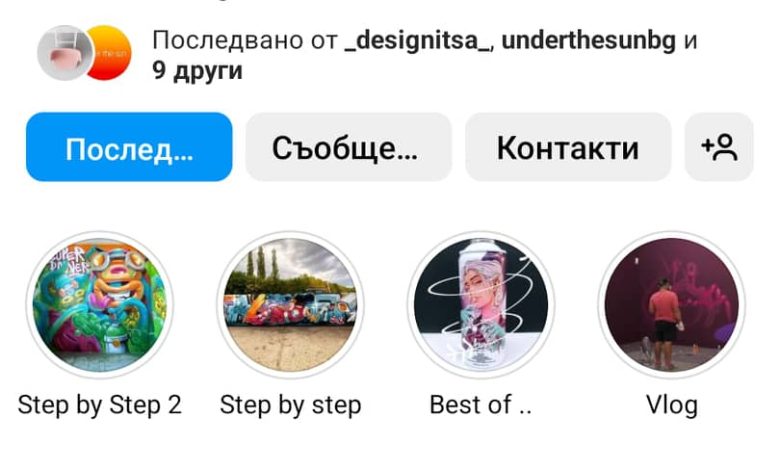The height and width of the screenshot is (470, 780).
Task: Tap the add-person suggestions icon
Action: click(719, 147)
